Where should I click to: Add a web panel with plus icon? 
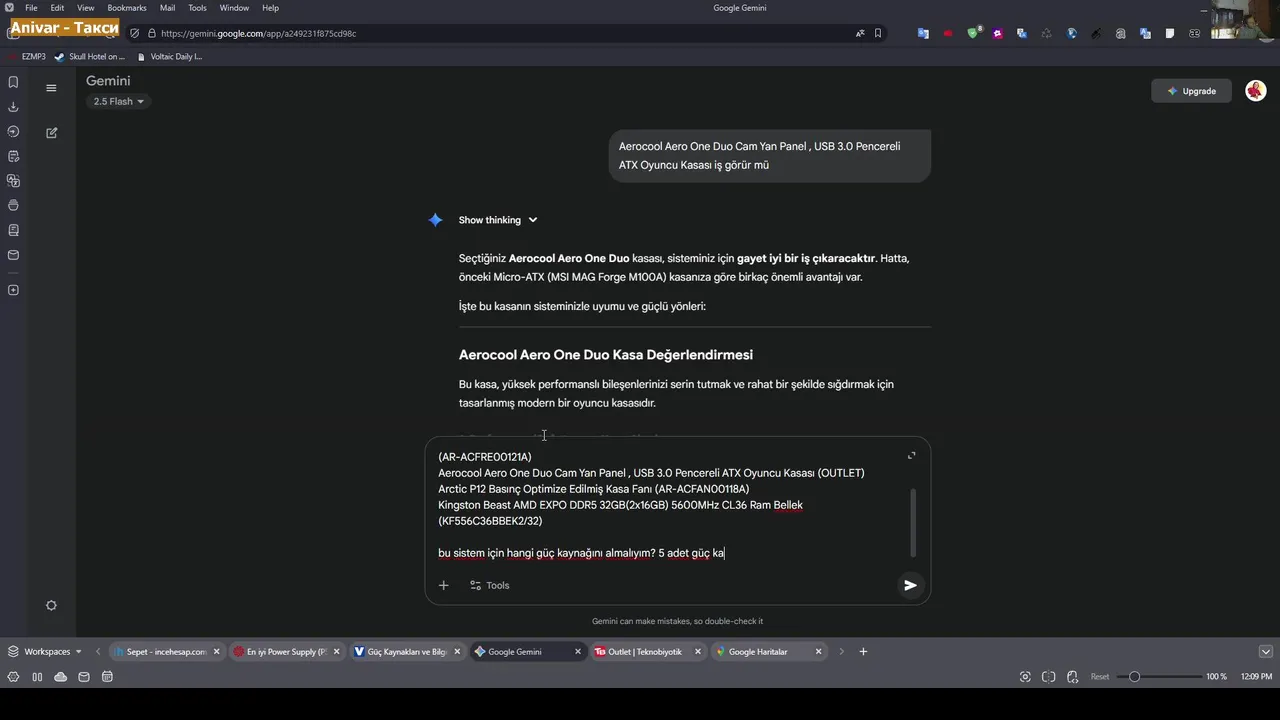(x=13, y=290)
